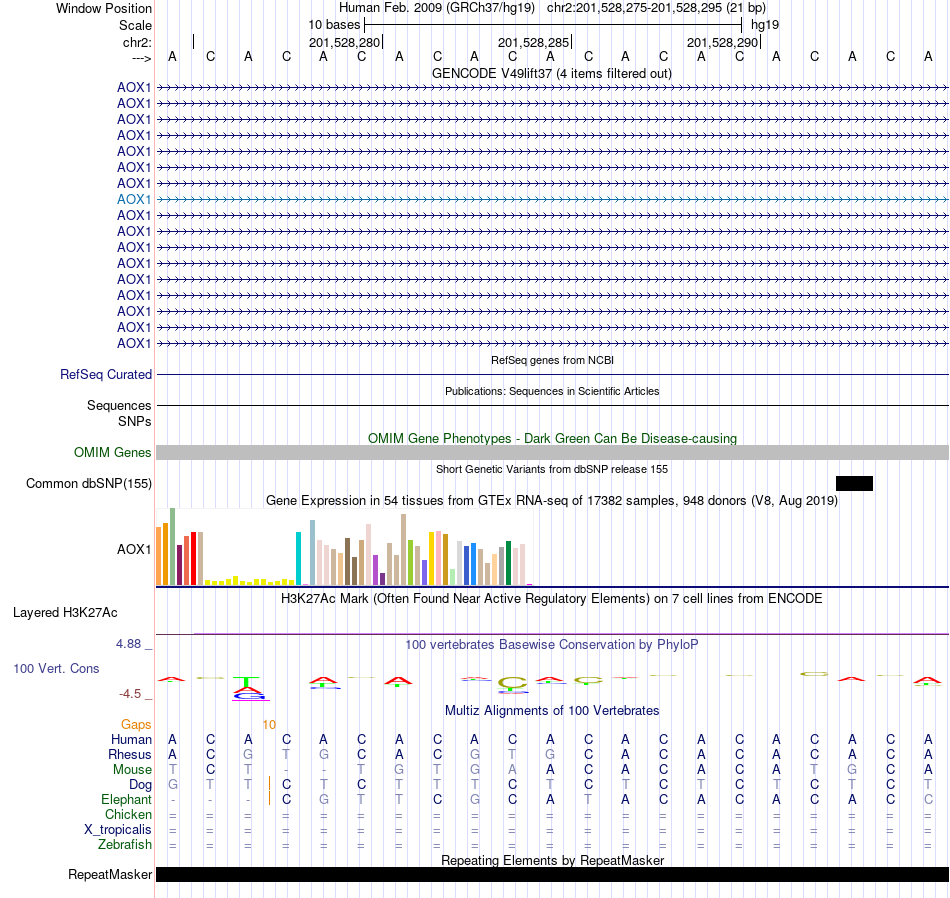
Task: Select the Human alignment row label
Action: click(x=131, y=740)
